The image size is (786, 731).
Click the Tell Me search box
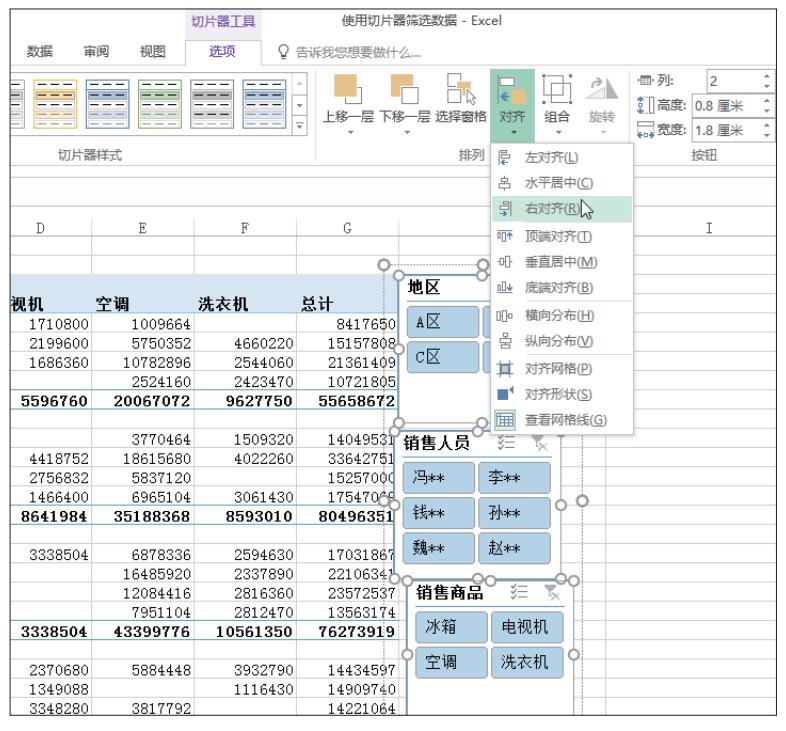[x=349, y=52]
